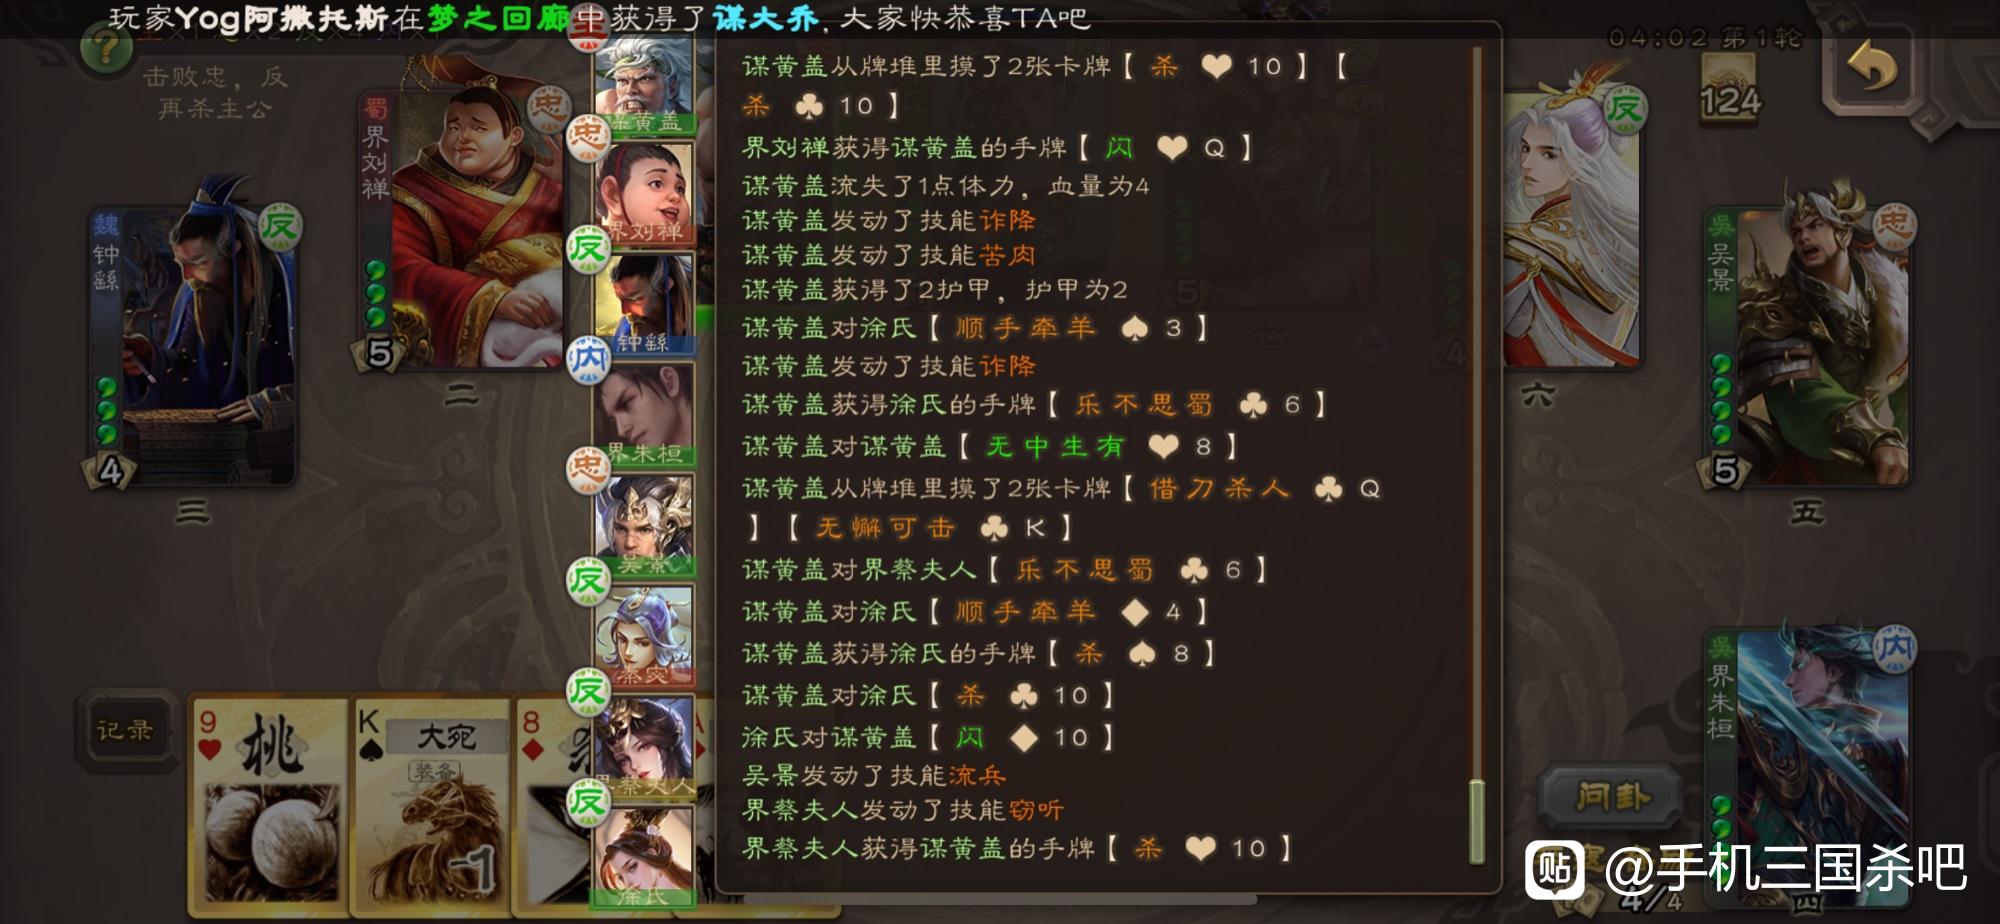Select the 钟繇 Wei character card
Viewport: 2000px width, 924px height.
pyautogui.click(x=194, y=346)
